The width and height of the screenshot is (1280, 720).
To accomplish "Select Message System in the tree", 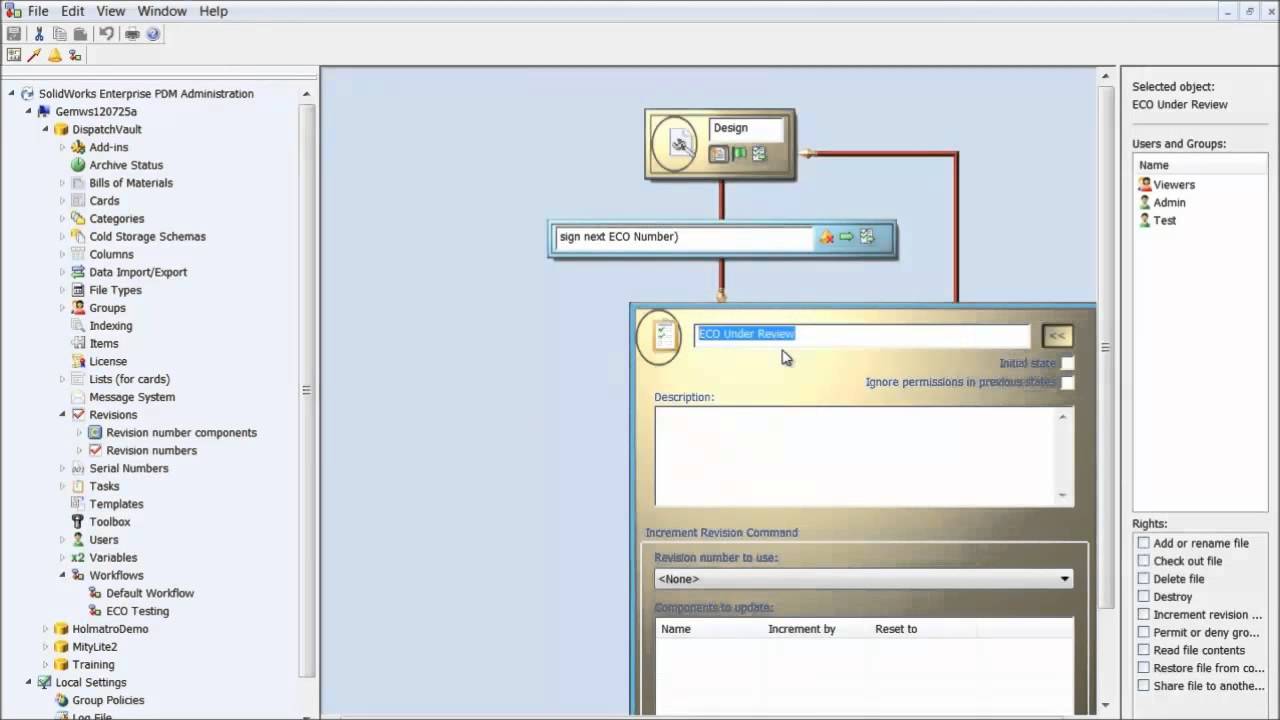I will point(132,397).
